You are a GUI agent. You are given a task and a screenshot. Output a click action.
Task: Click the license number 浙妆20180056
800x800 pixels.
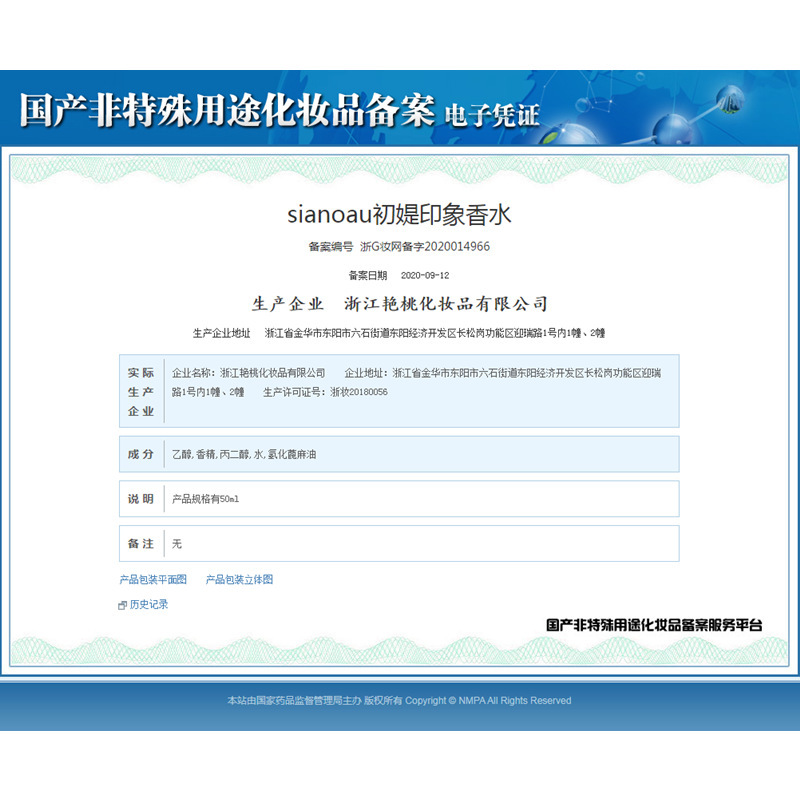359,392
